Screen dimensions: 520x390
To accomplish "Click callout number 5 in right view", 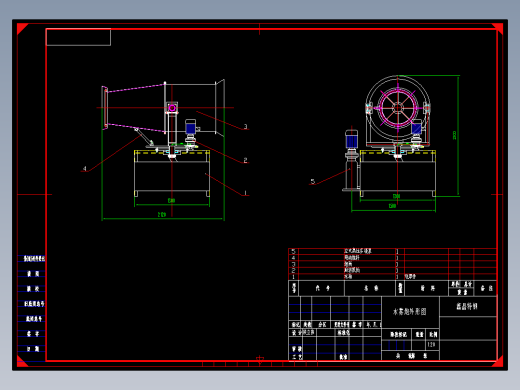I will (x=313, y=181).
